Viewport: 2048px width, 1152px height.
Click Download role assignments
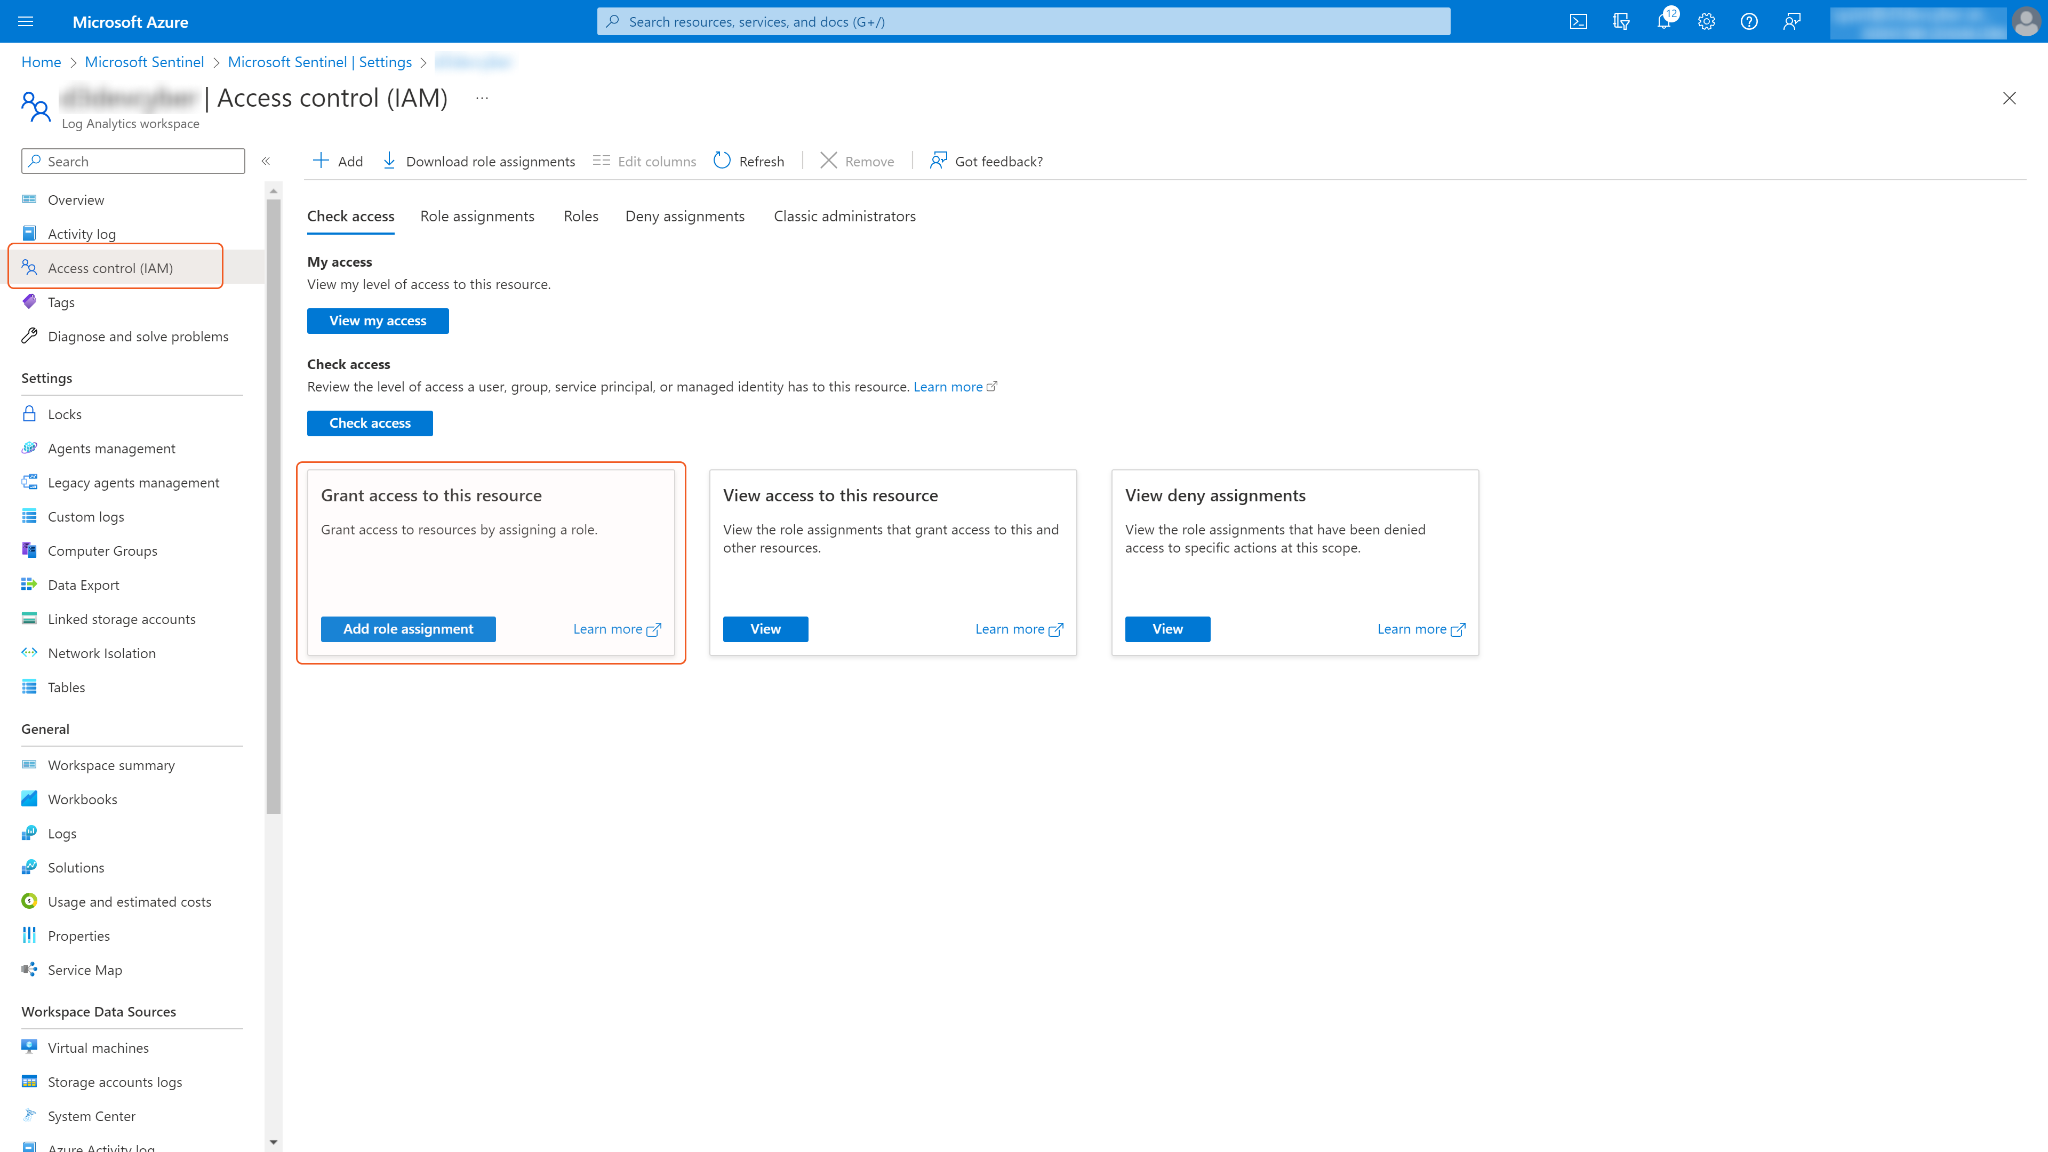point(479,161)
